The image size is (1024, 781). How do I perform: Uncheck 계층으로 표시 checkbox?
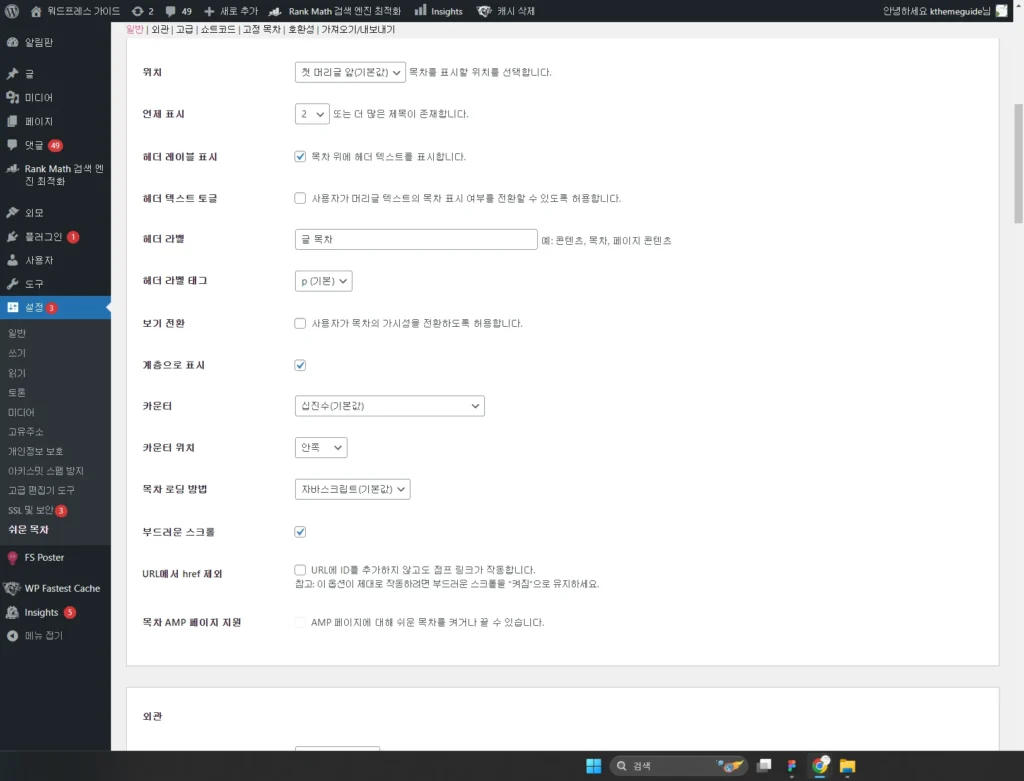[x=300, y=365]
